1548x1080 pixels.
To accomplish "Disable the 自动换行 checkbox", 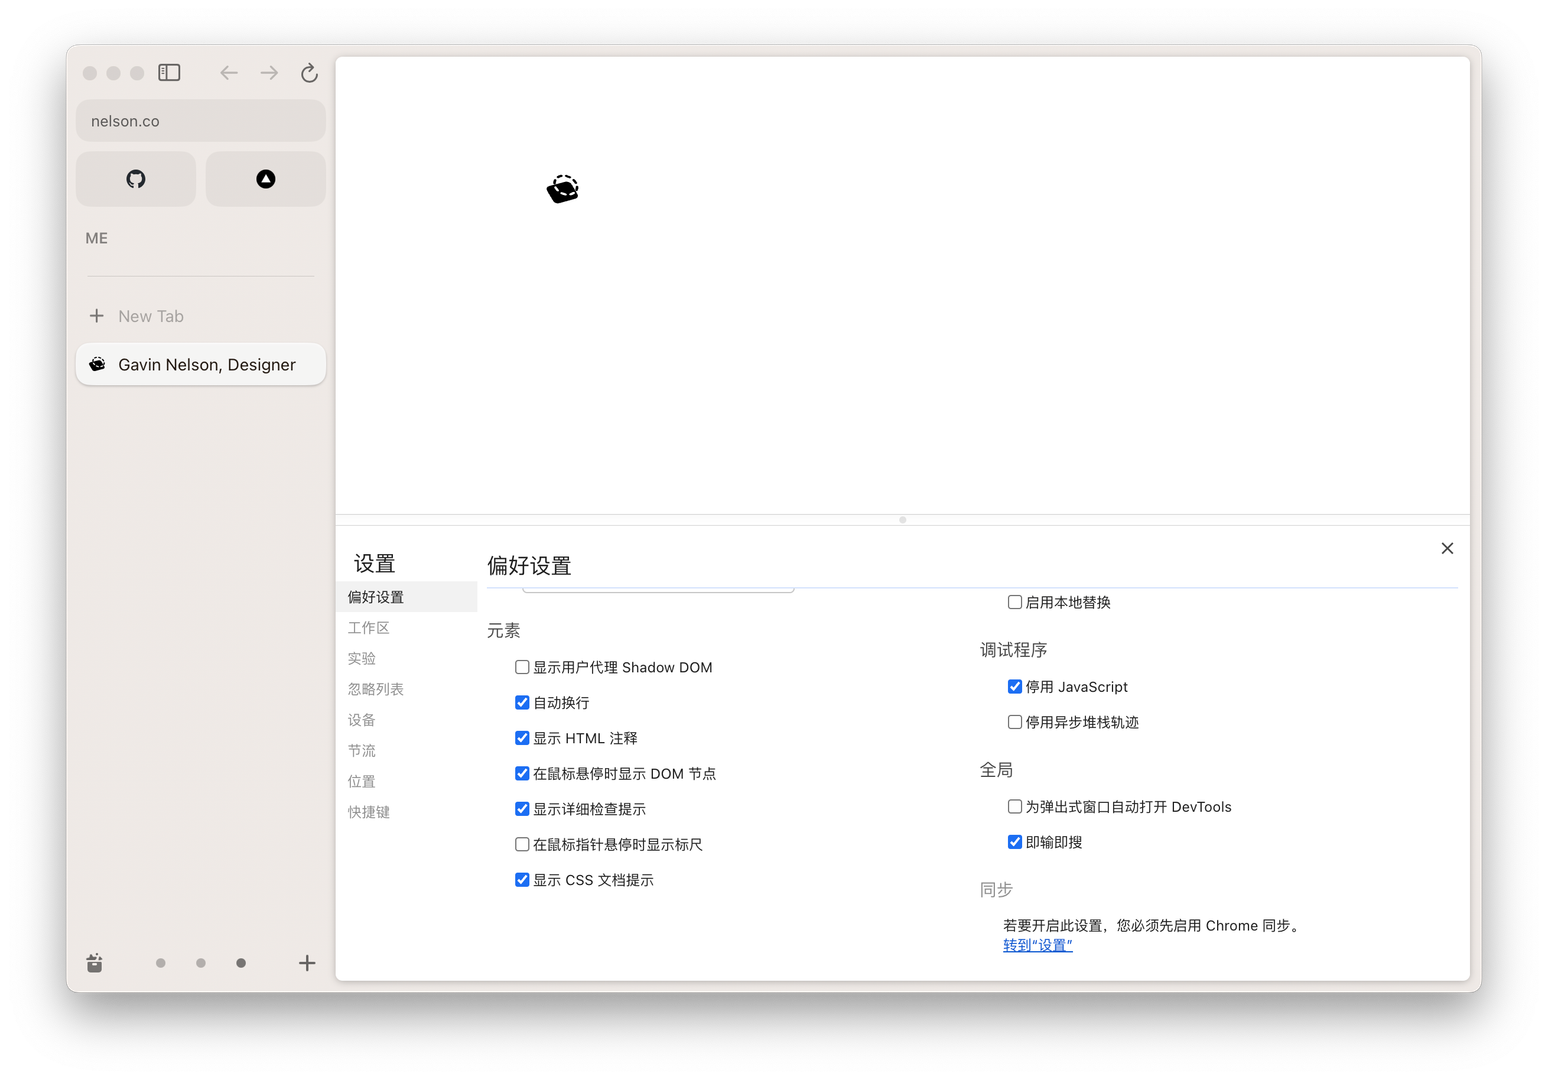I will click(x=522, y=703).
